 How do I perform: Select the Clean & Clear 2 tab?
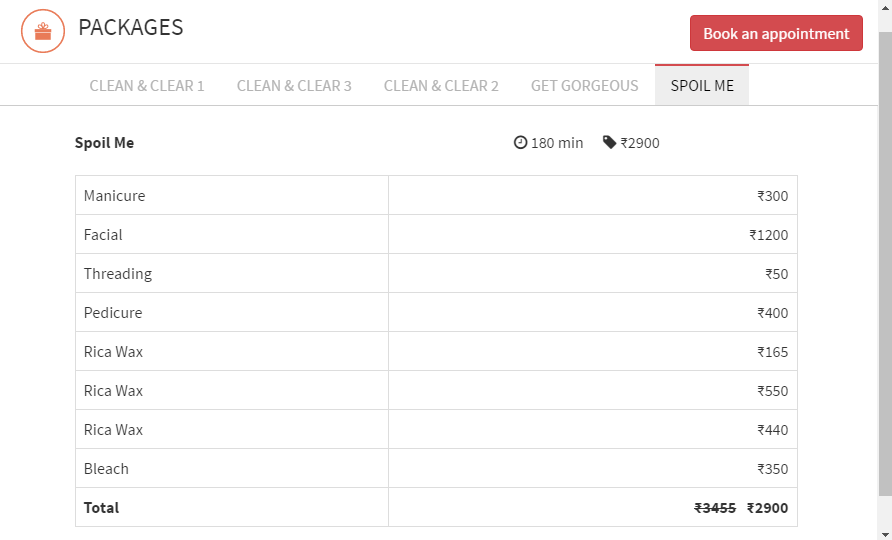pyautogui.click(x=441, y=86)
